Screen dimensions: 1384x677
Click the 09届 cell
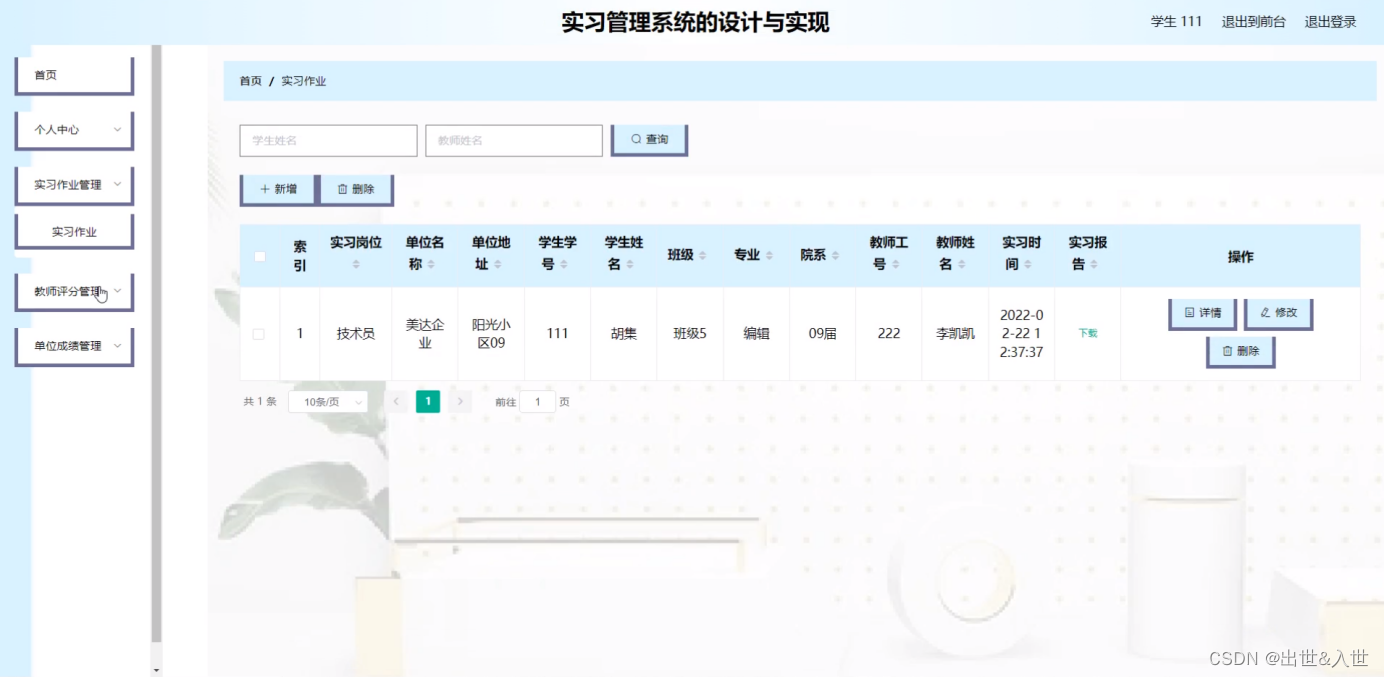pyautogui.click(x=823, y=334)
